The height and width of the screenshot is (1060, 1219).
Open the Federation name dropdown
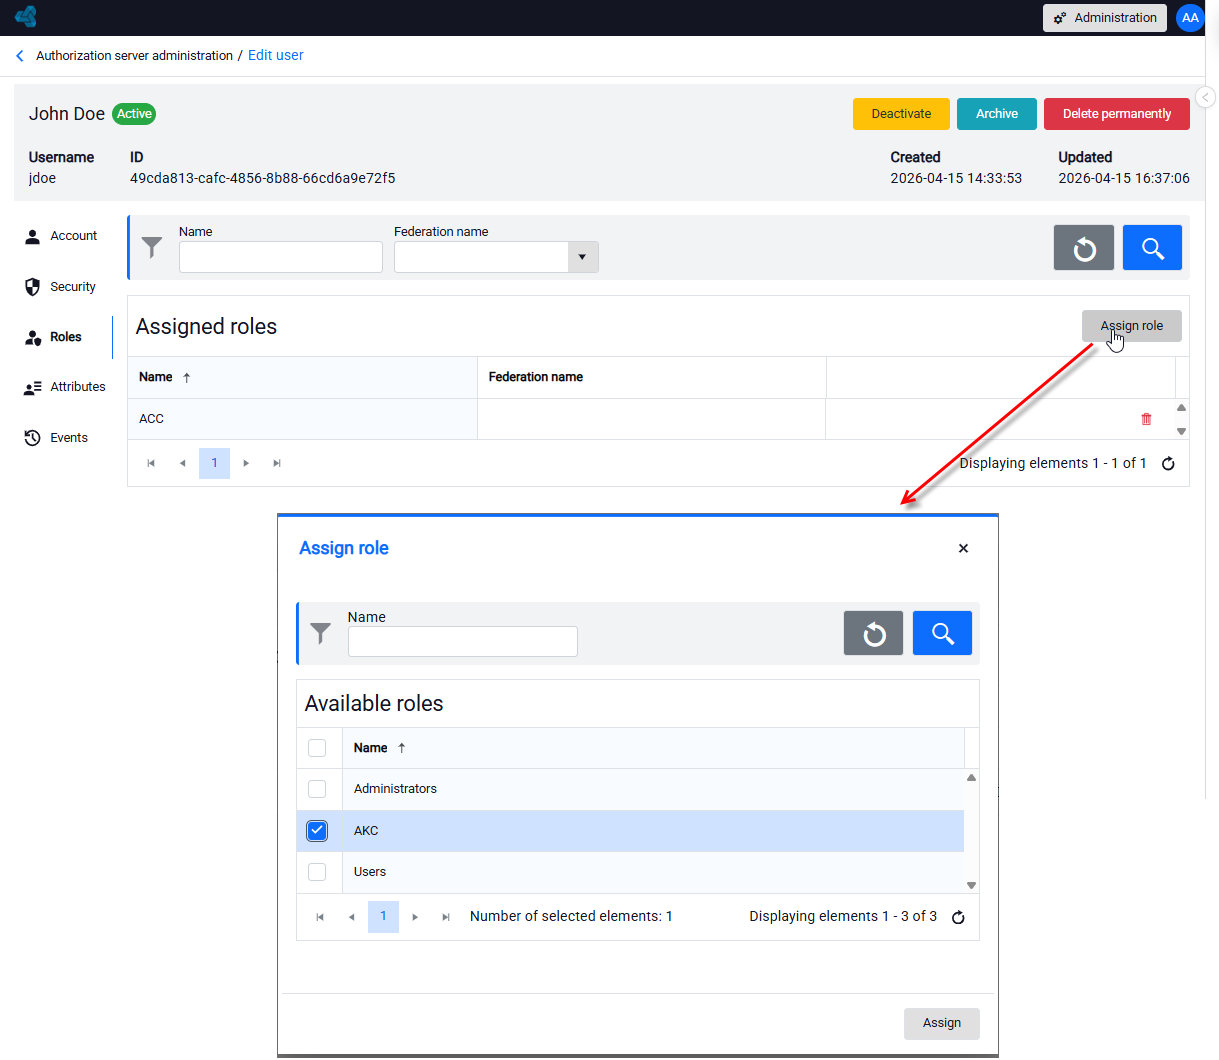tap(583, 257)
